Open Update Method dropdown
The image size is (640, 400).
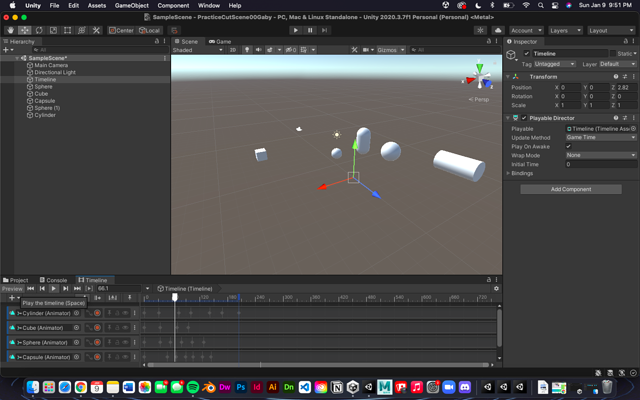pyautogui.click(x=601, y=138)
